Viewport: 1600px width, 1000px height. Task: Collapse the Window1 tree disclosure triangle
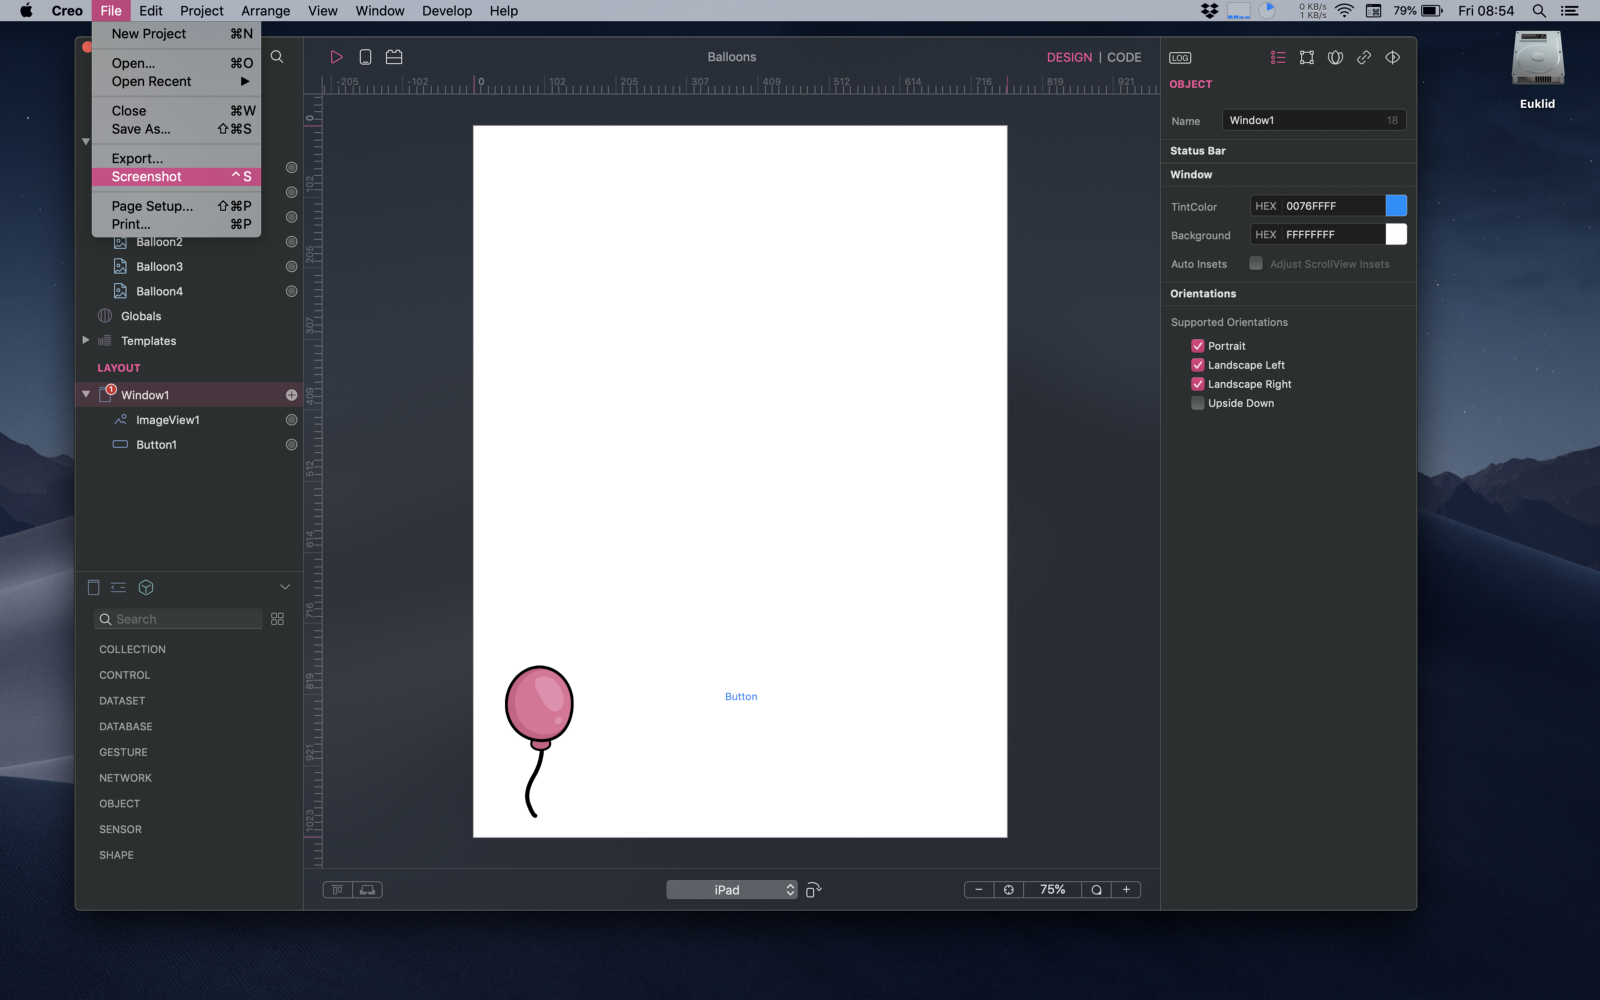[86, 394]
